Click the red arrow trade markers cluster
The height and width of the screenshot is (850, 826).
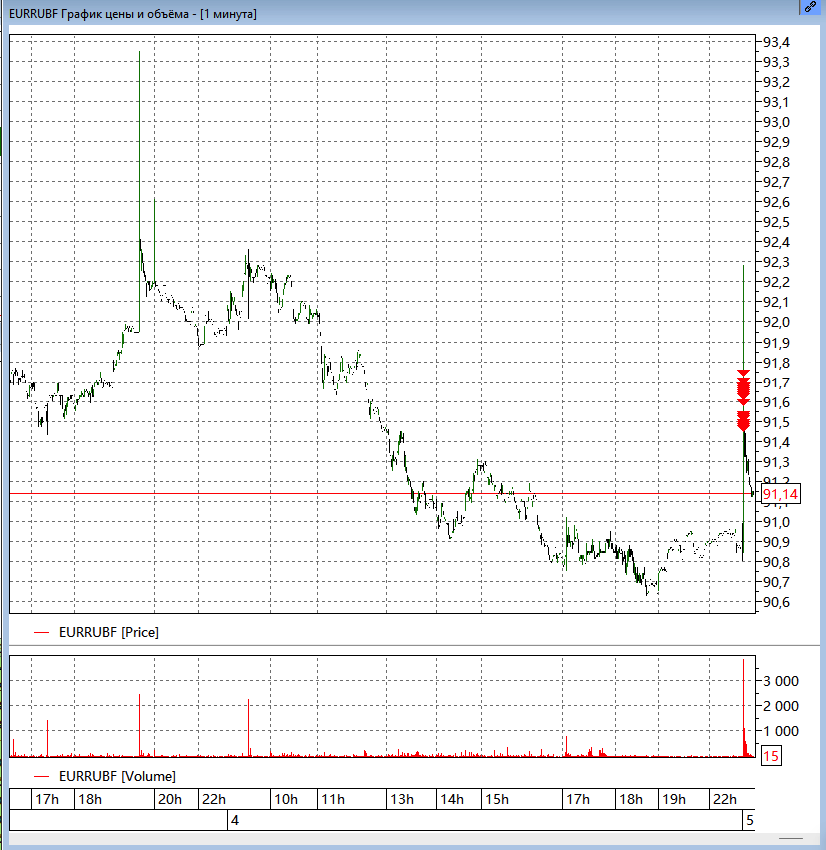click(743, 400)
